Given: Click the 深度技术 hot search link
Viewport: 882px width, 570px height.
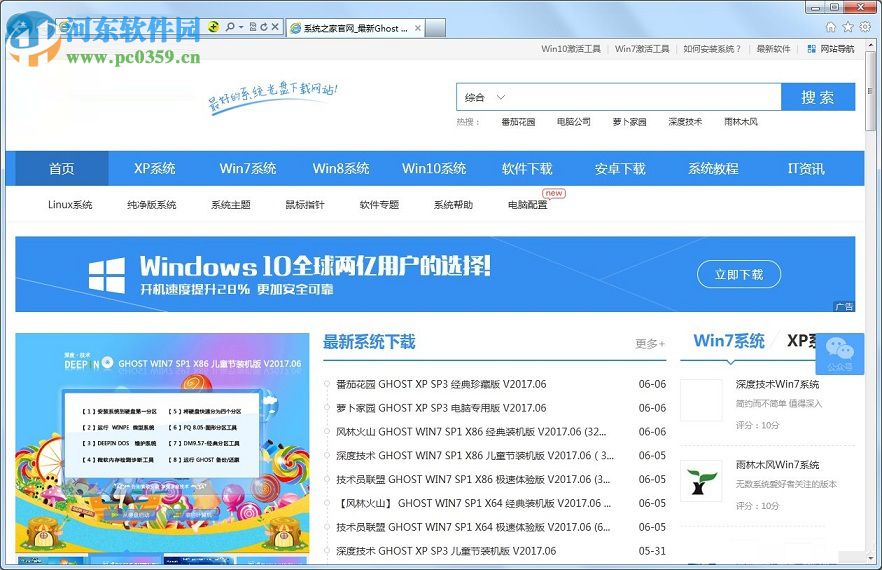Looking at the screenshot, I should 685,122.
